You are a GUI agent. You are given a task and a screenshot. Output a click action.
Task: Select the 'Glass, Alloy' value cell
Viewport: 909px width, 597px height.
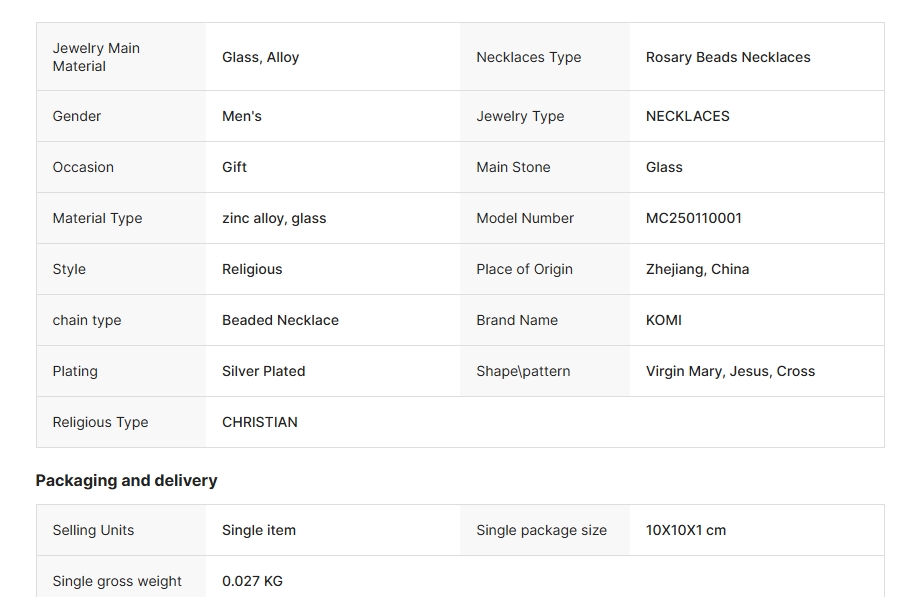260,57
